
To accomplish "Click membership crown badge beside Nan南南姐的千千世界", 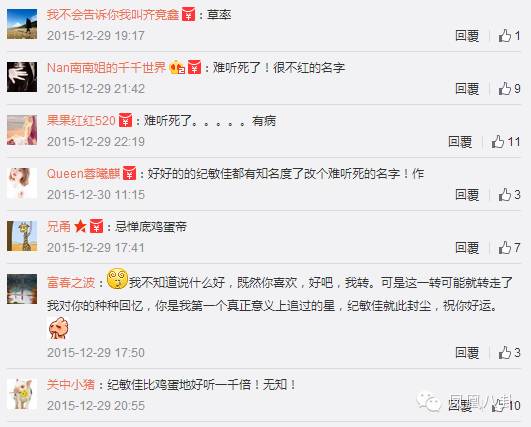I will point(177,67).
